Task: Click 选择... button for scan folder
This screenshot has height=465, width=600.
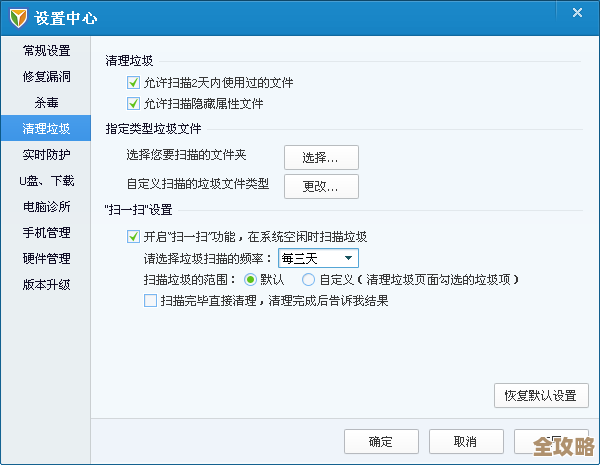Action: point(321,157)
